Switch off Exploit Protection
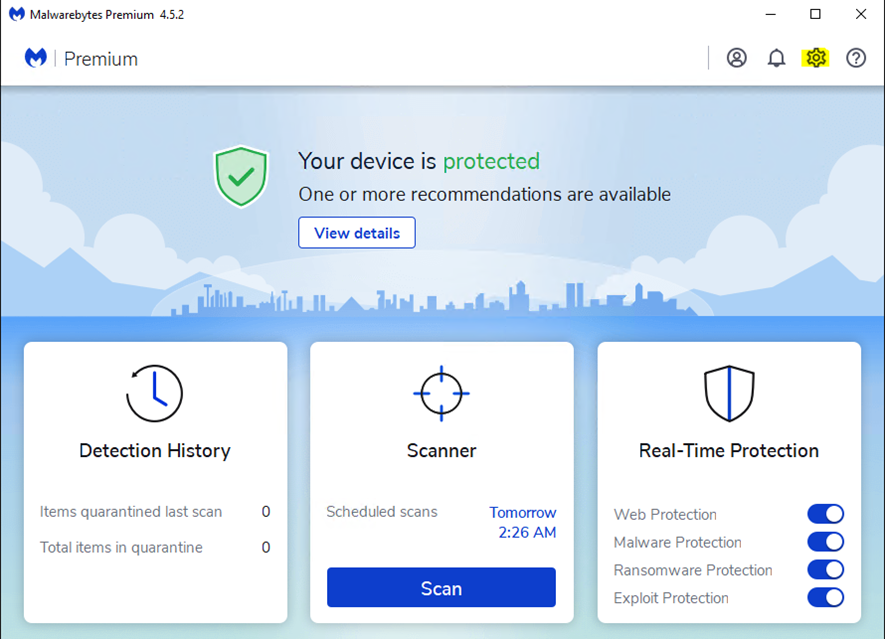This screenshot has height=639, width=885. 825,598
